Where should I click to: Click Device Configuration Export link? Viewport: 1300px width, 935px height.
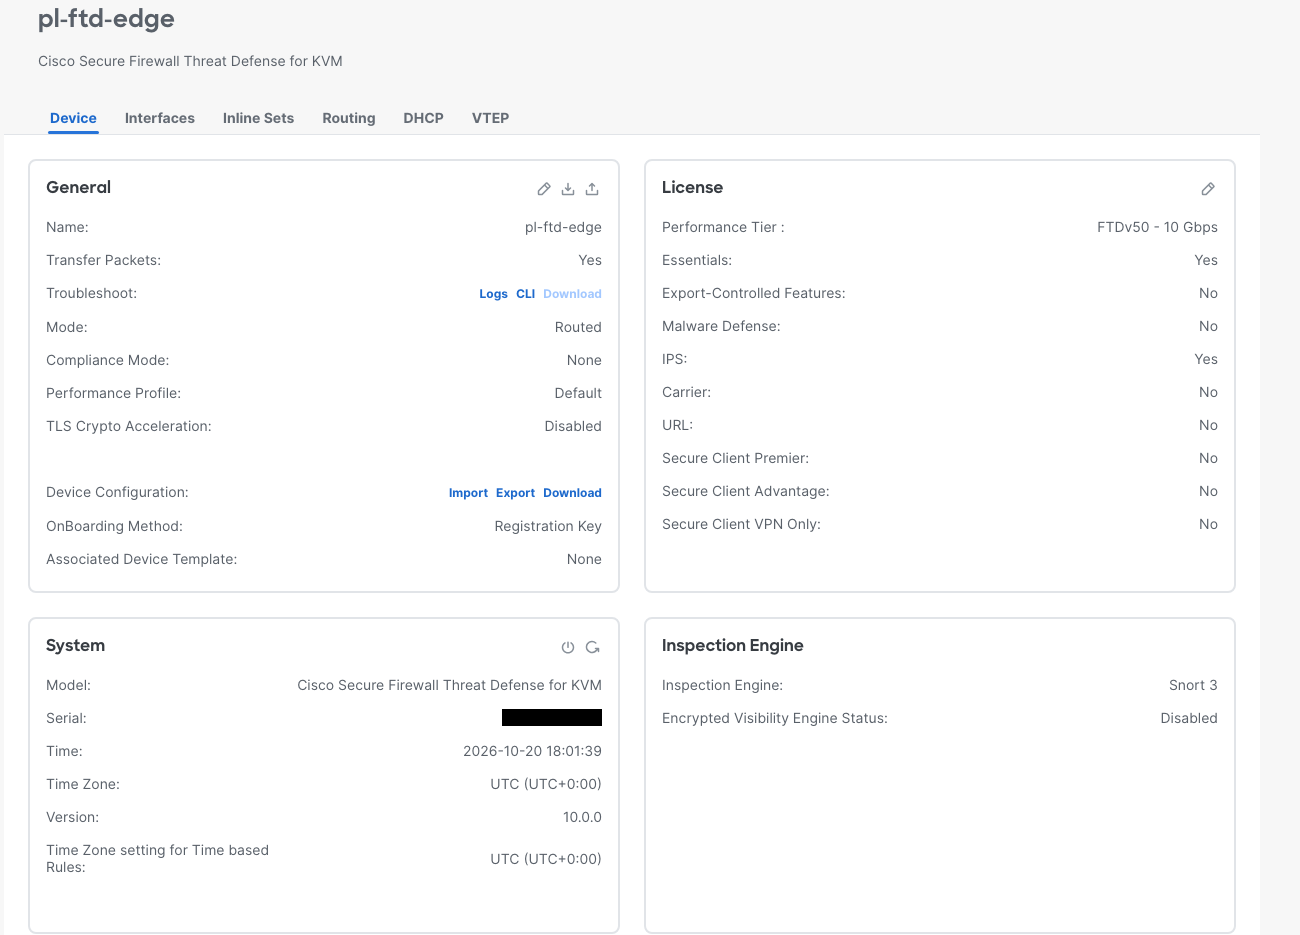[x=515, y=493]
